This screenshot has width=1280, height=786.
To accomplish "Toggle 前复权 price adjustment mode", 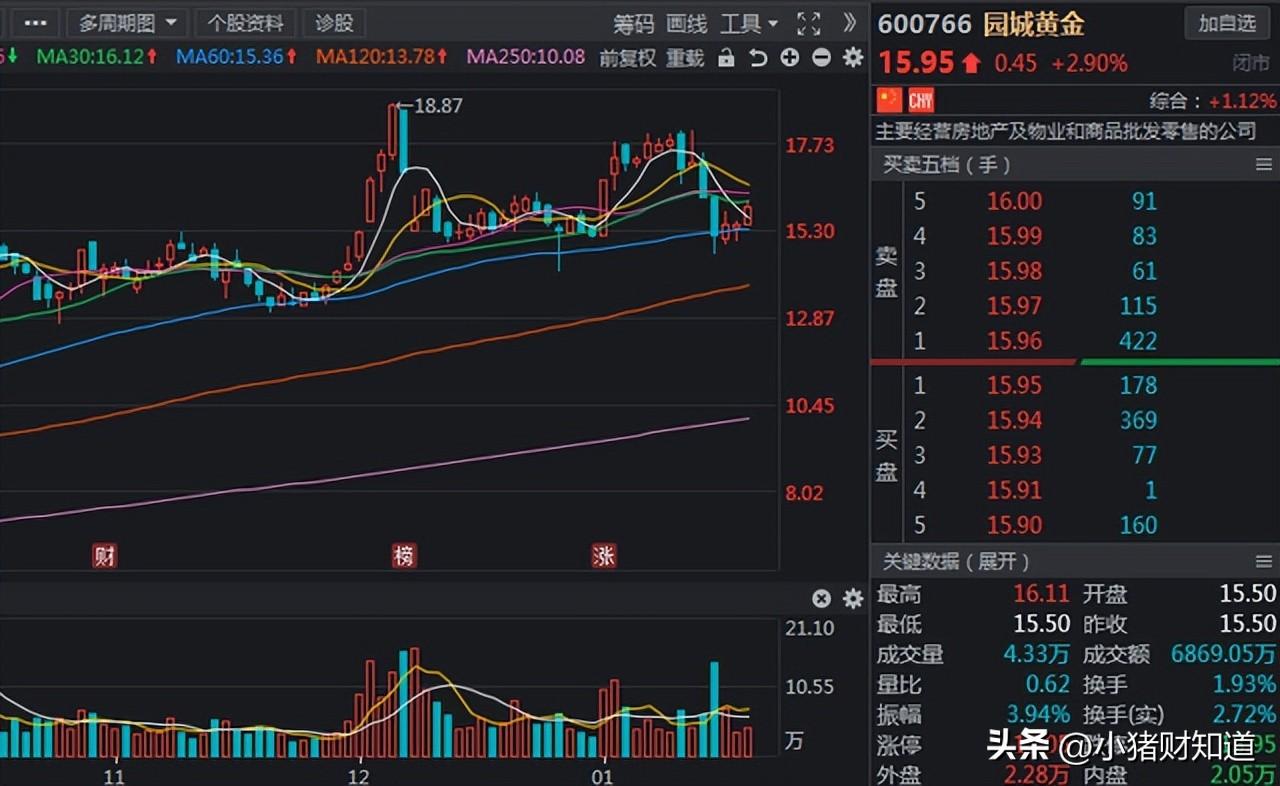I will (628, 58).
